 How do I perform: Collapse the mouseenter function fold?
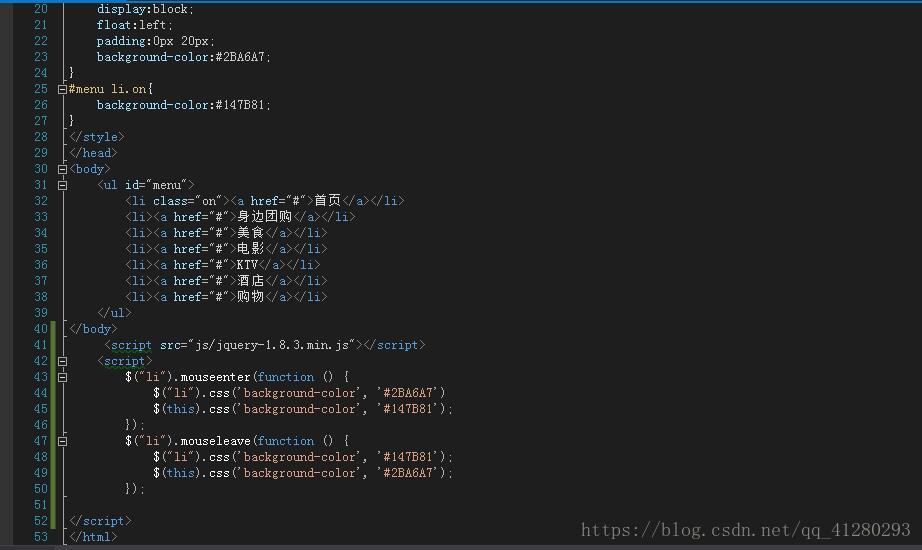62,378
